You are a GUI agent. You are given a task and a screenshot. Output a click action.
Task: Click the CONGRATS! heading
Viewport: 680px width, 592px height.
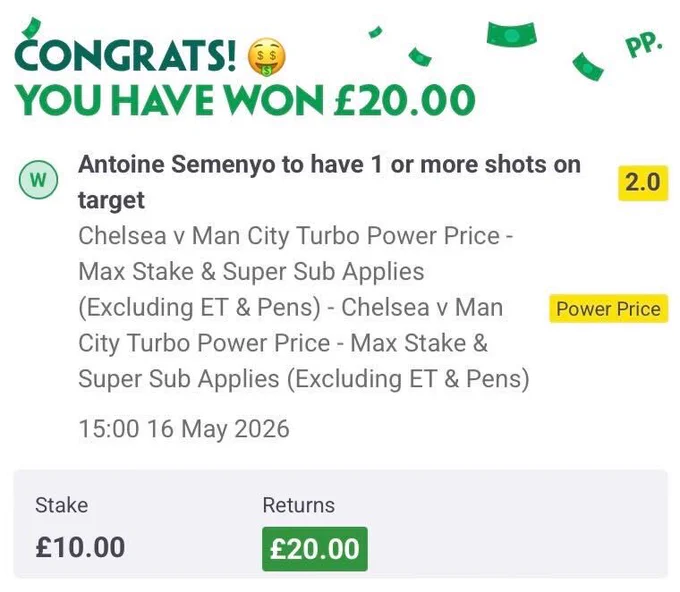click(x=126, y=56)
